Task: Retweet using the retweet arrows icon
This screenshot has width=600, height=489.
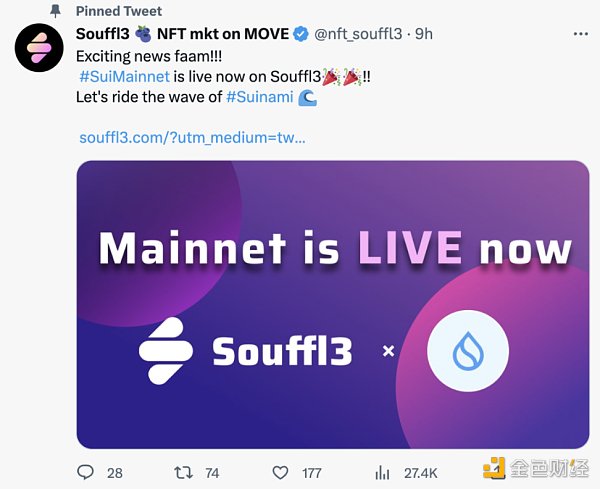Action: (183, 471)
